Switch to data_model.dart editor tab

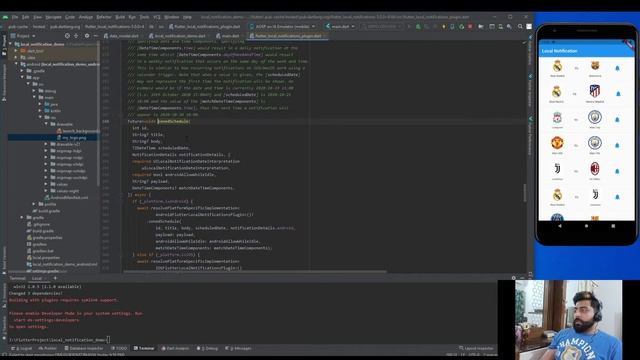(x=121, y=36)
